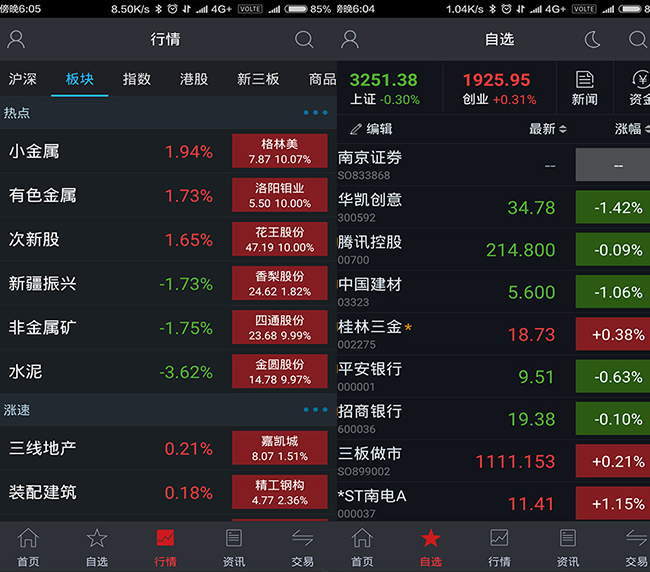Tap the +1.15% change badge
The width and height of the screenshot is (650, 572).
point(613,503)
